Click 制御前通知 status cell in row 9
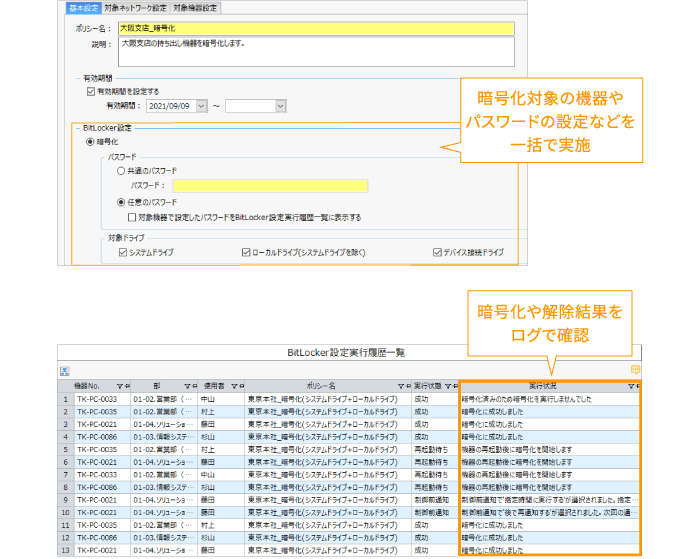 [x=435, y=500]
